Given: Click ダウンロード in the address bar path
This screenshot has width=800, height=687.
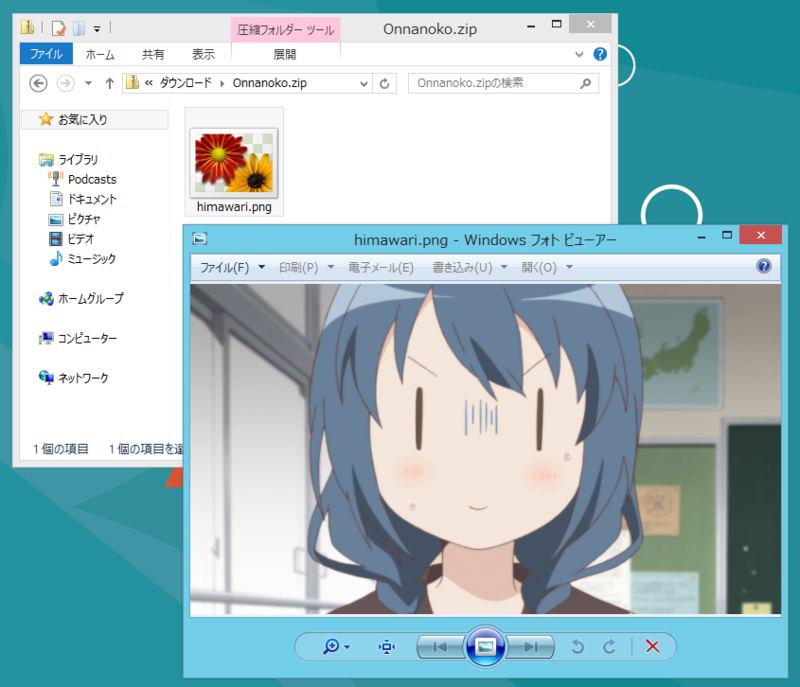Looking at the screenshot, I should coord(185,83).
